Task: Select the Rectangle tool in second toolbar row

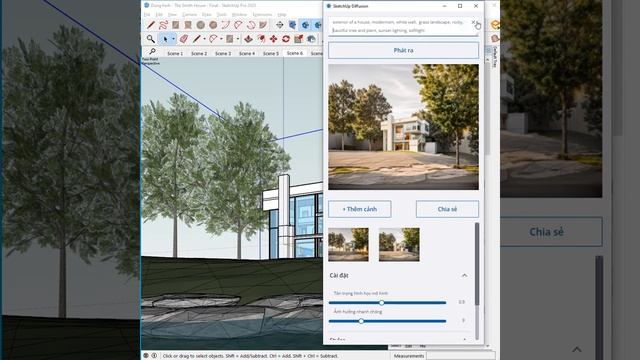Action: pos(230,39)
